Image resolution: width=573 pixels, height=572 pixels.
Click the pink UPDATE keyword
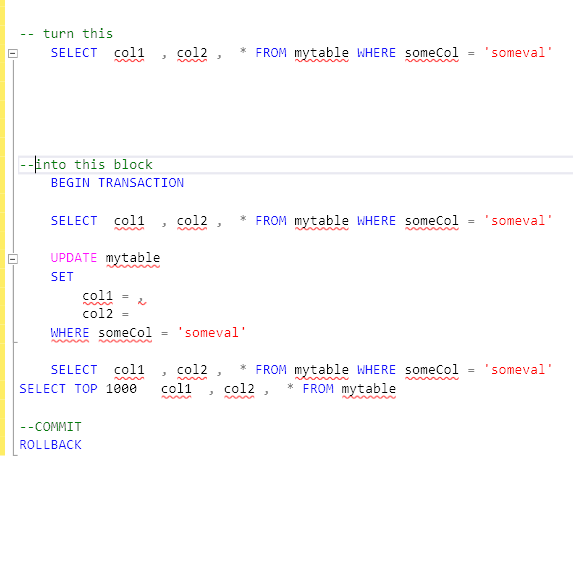coord(73,258)
